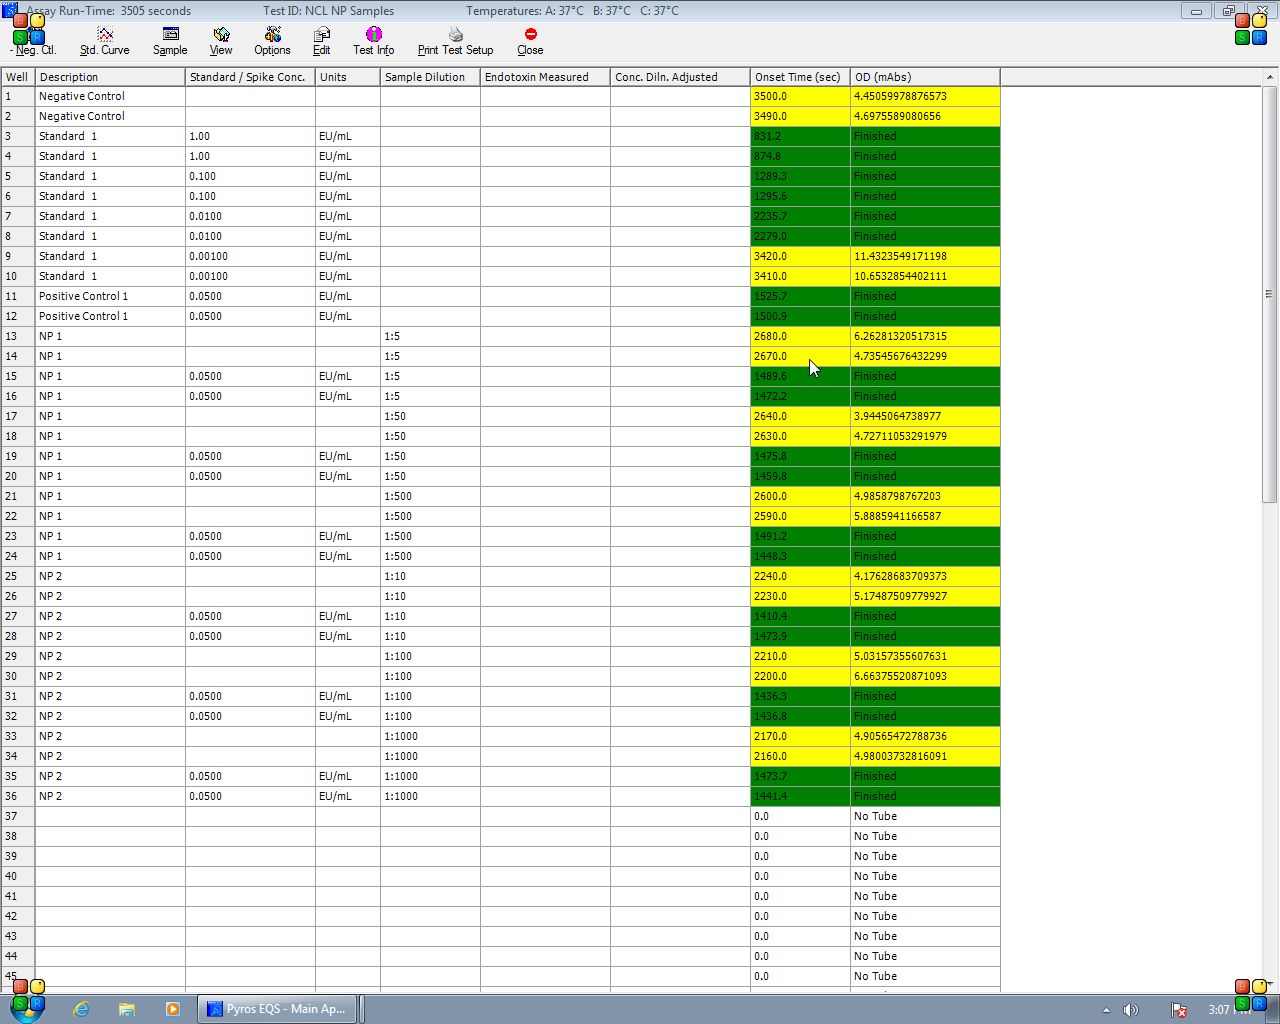1280x1024 pixels.
Task: Click the Well column header
Action: [17, 77]
